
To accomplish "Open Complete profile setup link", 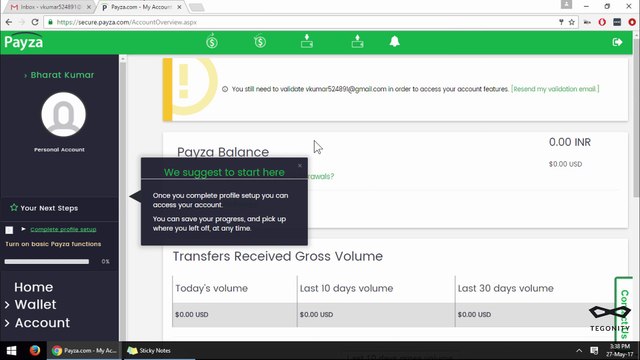I will click(63, 229).
